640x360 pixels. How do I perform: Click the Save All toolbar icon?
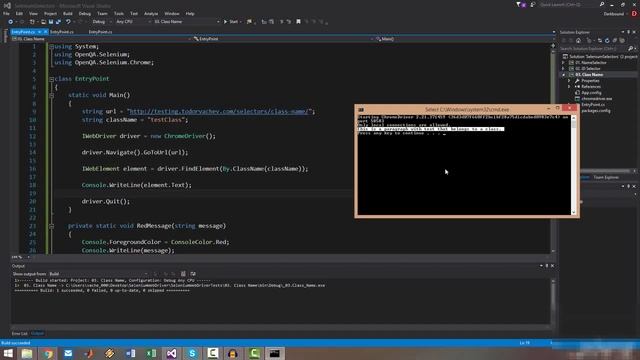(x=58, y=22)
